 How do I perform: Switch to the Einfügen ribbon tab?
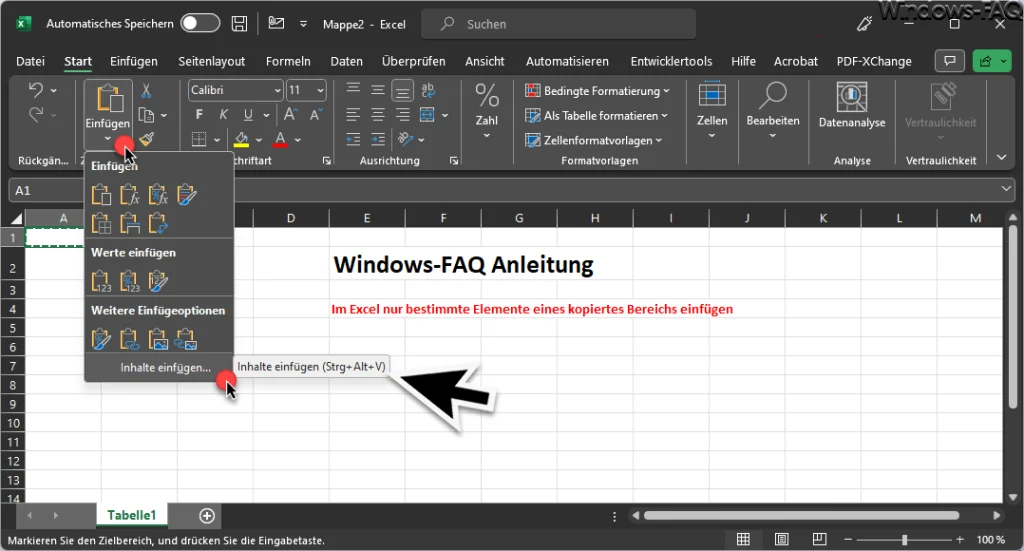[134, 61]
